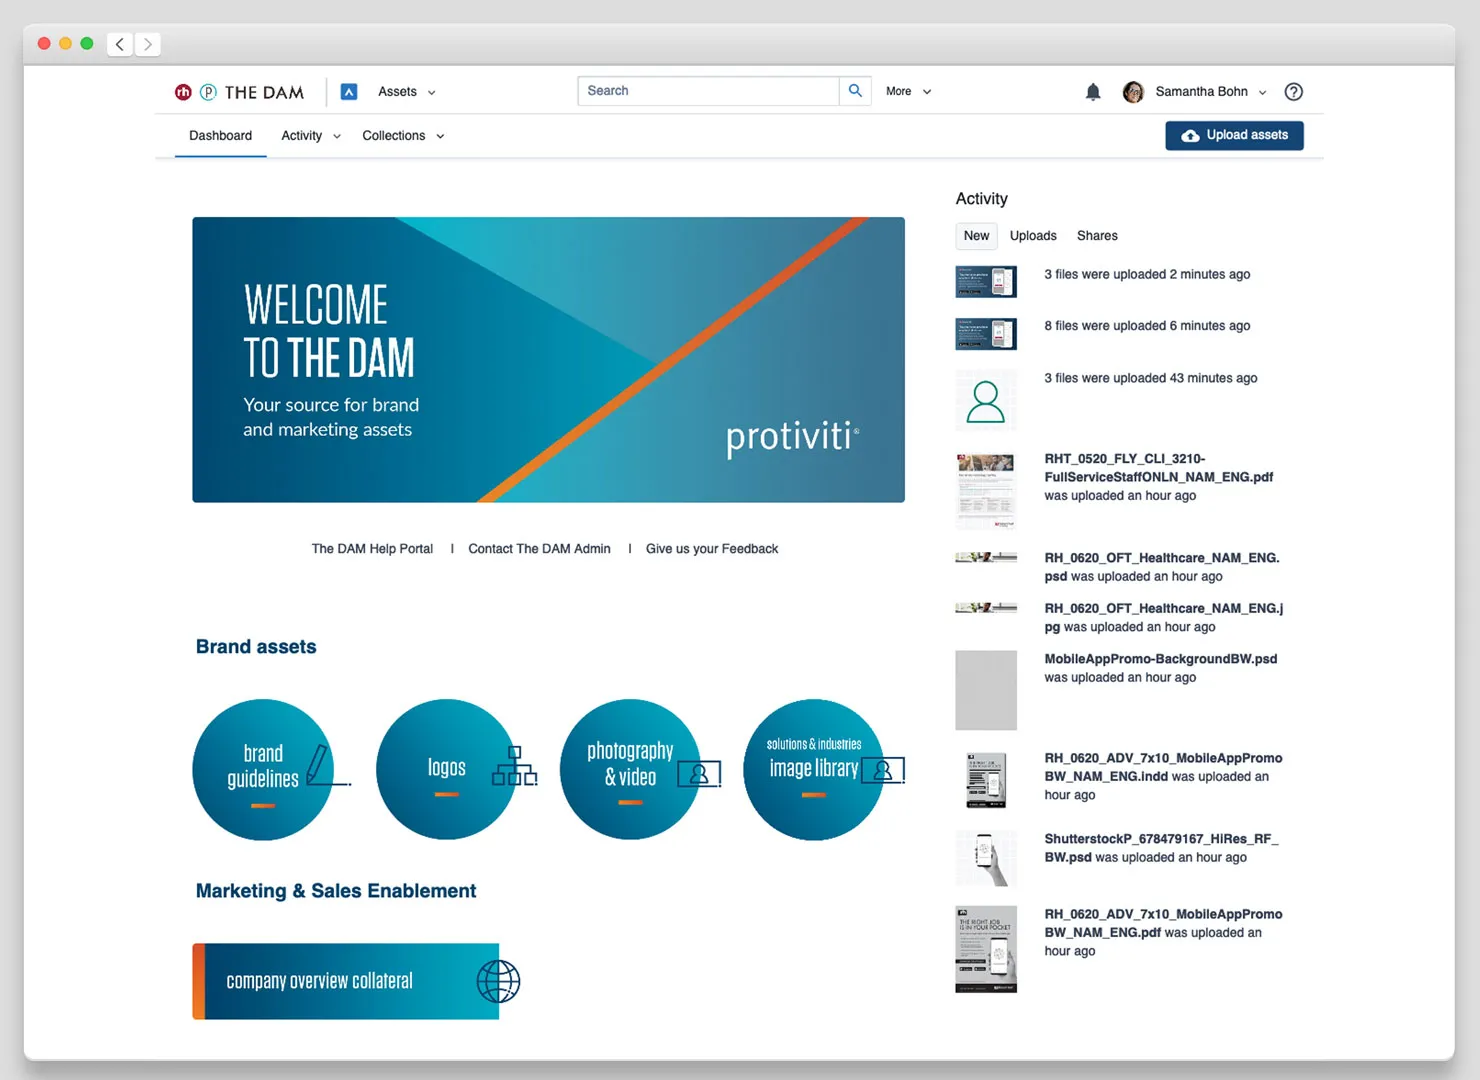1480x1080 pixels.
Task: Open the company overview collateral banner
Action: coord(346,981)
